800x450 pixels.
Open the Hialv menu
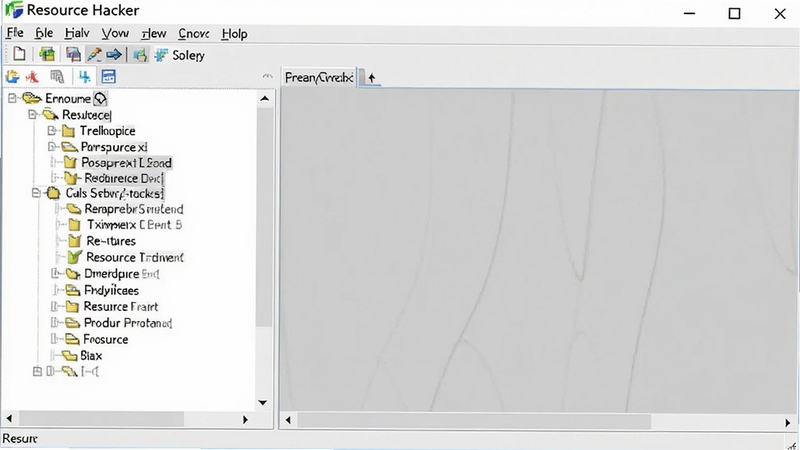77,33
